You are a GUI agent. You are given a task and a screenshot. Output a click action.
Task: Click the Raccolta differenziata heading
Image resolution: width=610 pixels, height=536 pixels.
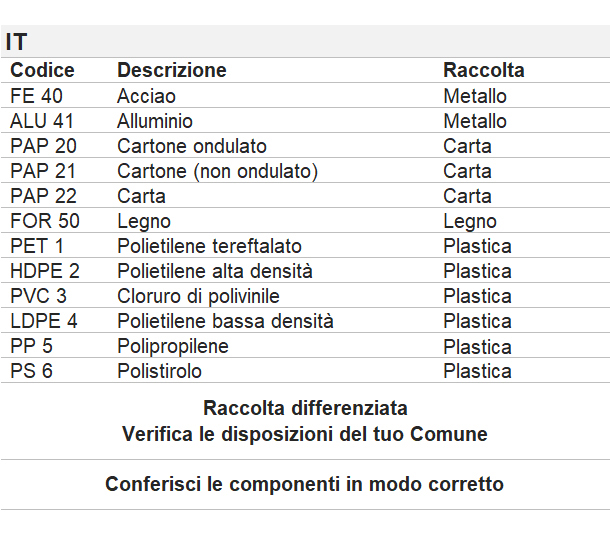click(x=305, y=408)
